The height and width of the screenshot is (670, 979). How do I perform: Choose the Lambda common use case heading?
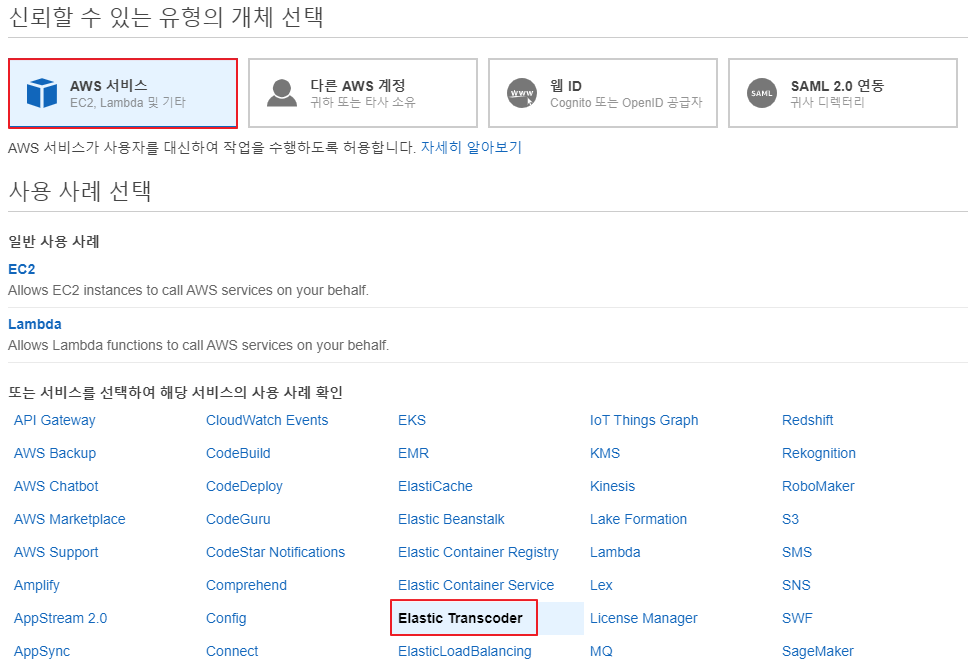35,324
